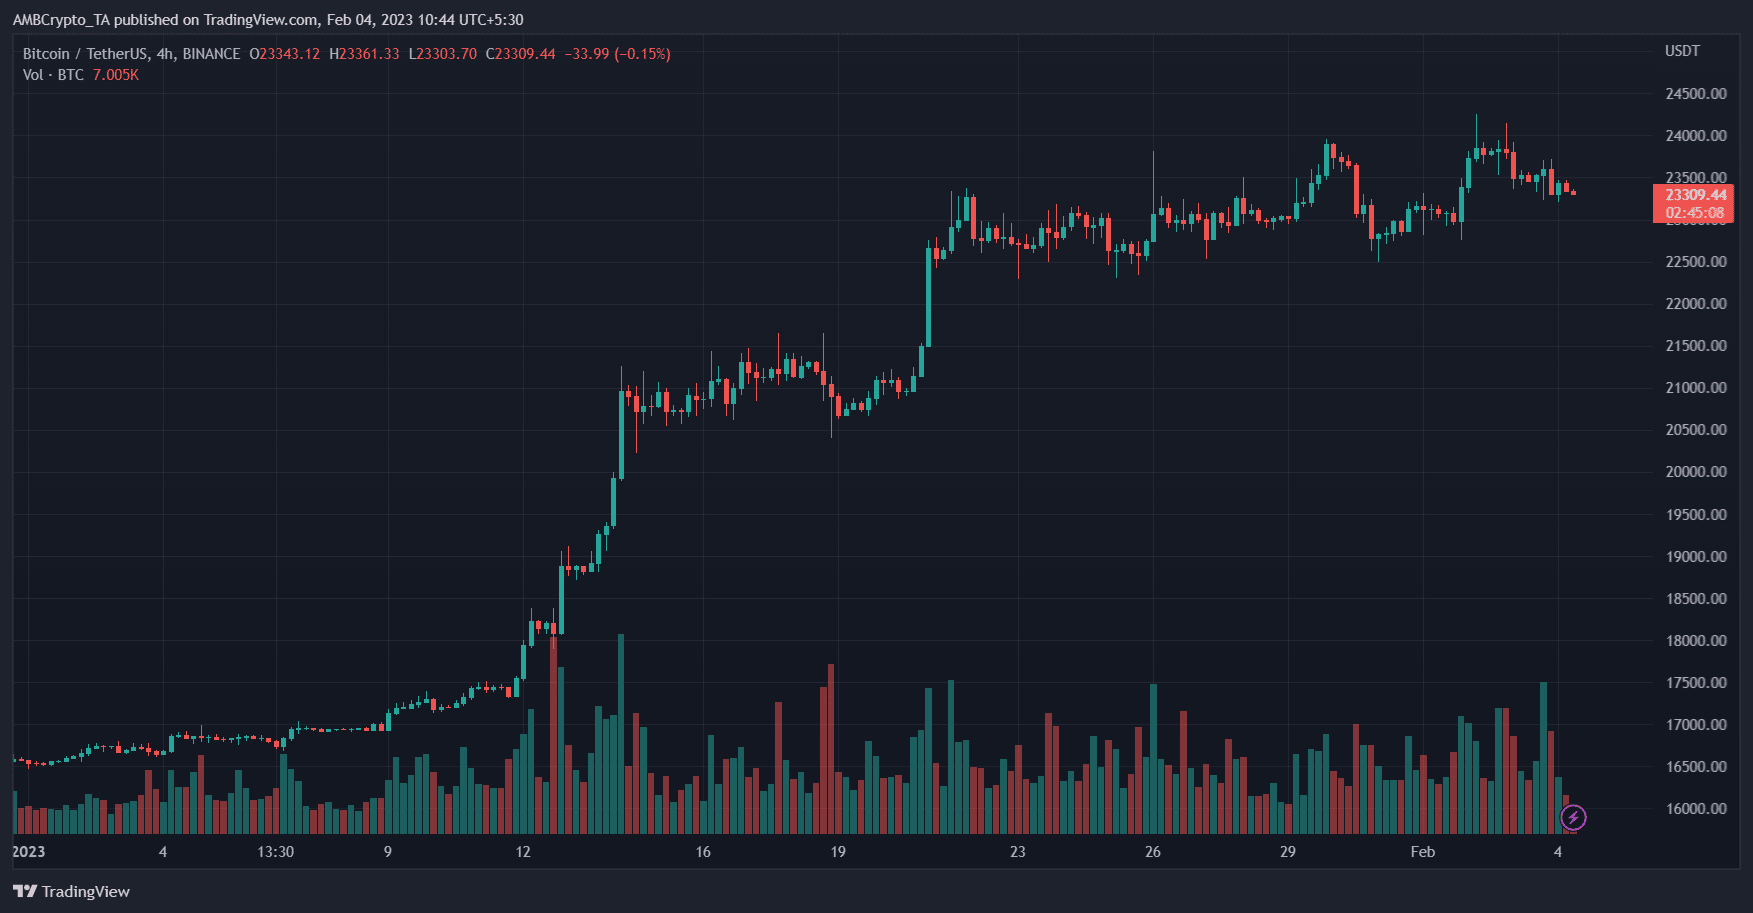
Task: Click the low price value L23303.70
Action: [443, 54]
